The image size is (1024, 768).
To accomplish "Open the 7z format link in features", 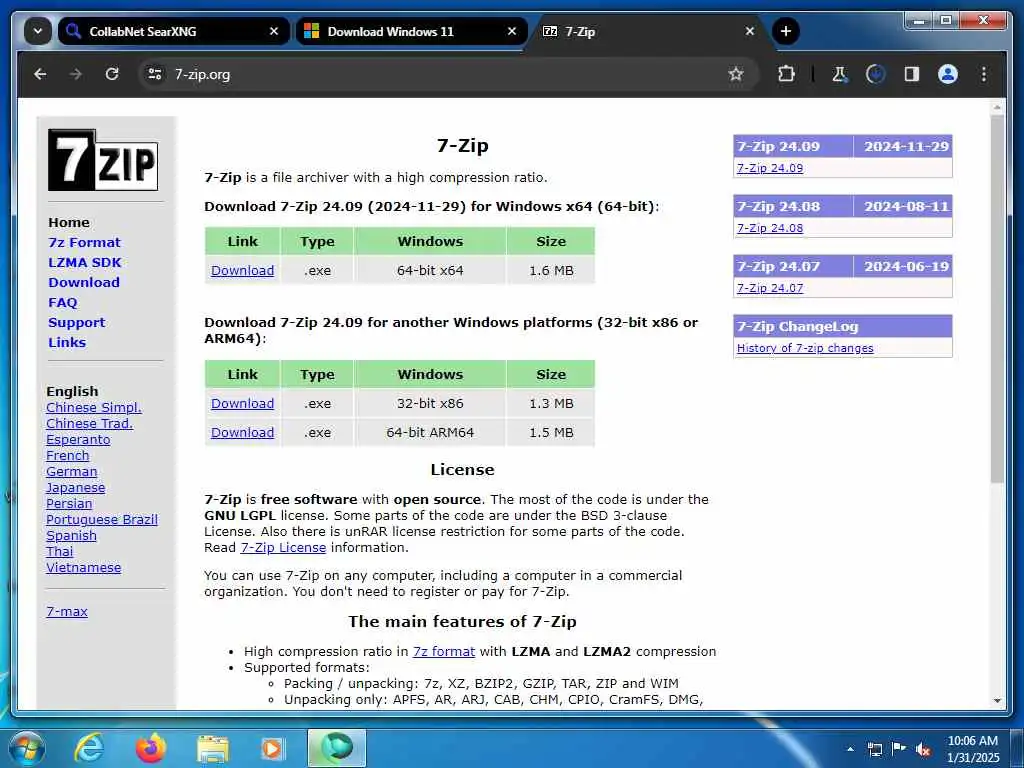I will pyautogui.click(x=443, y=651).
